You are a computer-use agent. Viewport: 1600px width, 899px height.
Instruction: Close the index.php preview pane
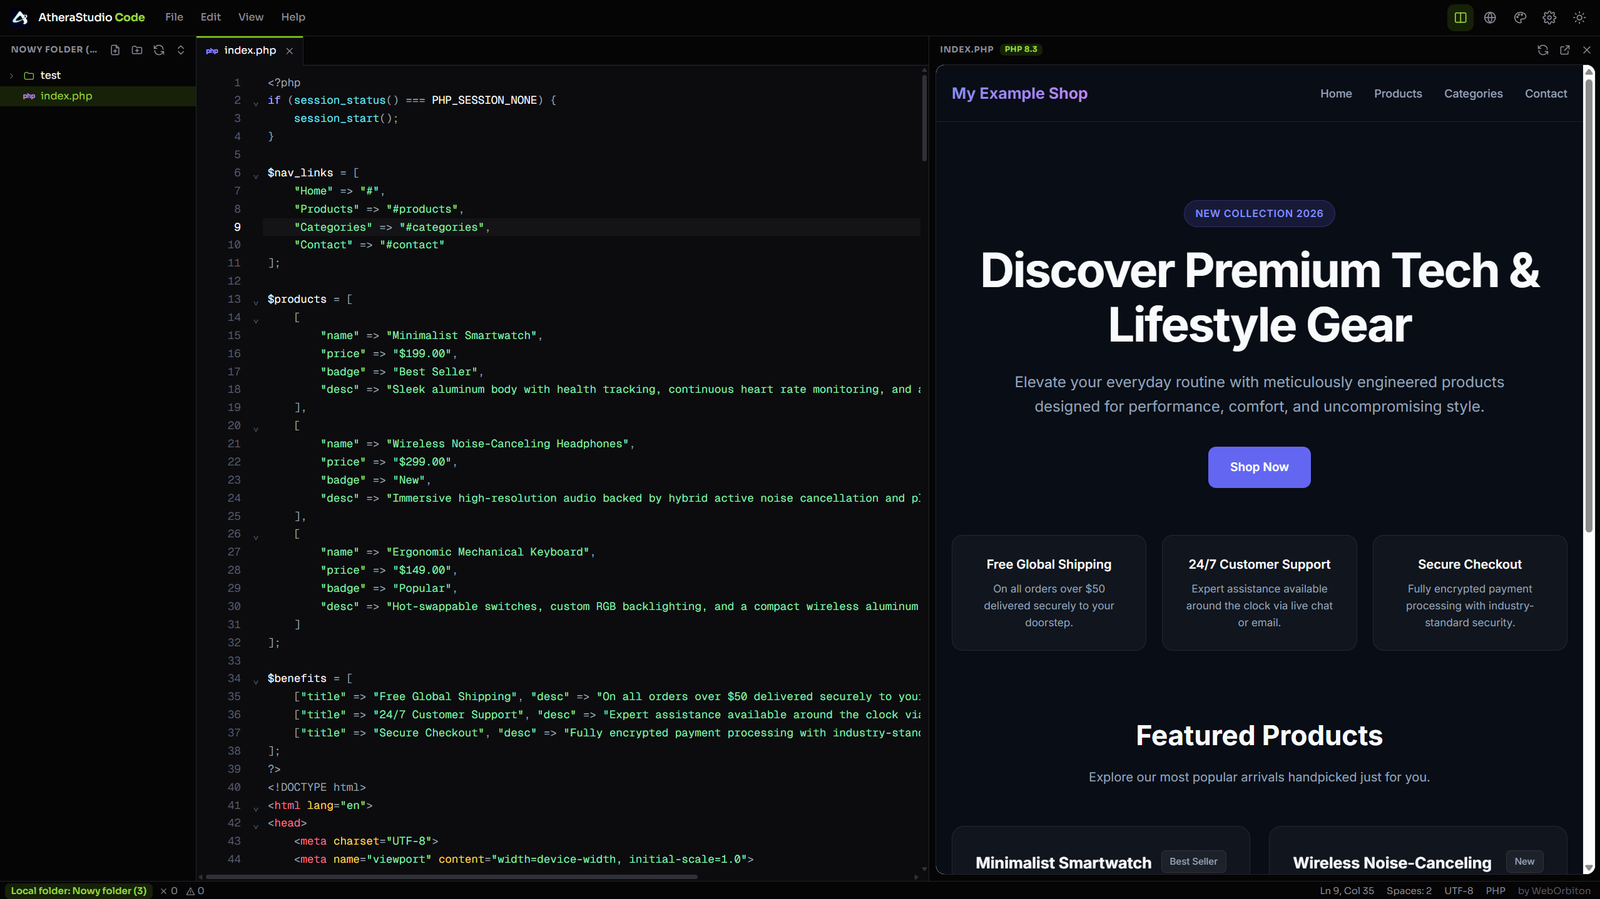[1587, 50]
